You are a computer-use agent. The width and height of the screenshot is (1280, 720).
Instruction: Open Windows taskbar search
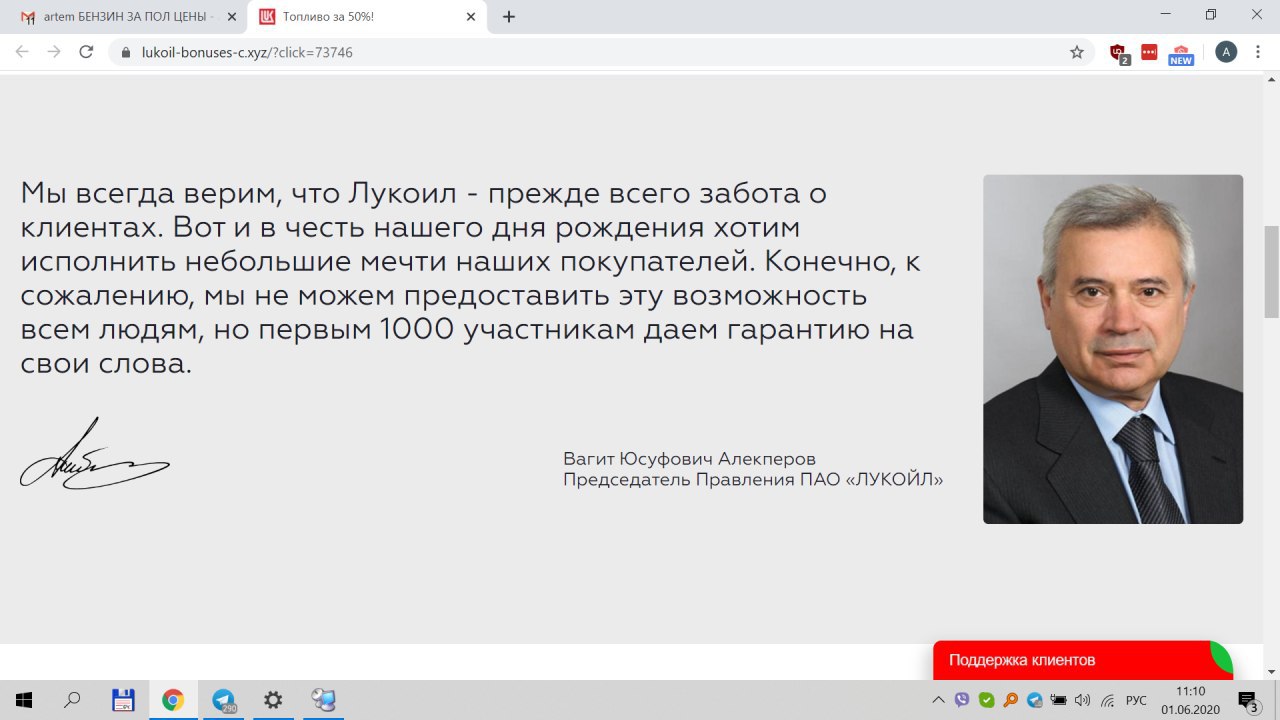coord(72,700)
